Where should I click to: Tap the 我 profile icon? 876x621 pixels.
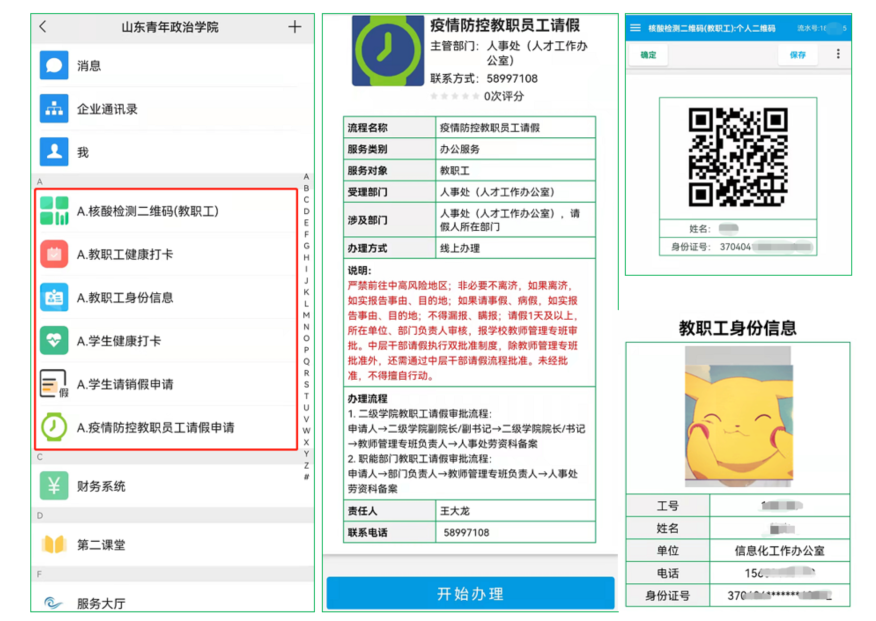(54, 152)
